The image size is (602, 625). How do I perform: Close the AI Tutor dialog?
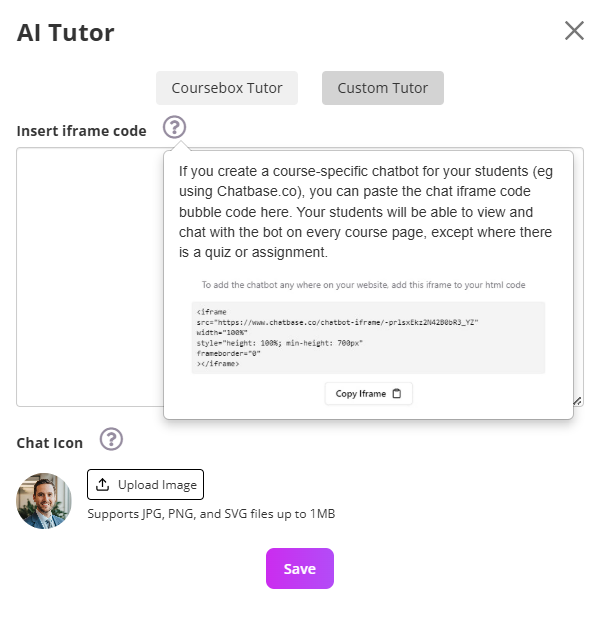click(574, 31)
